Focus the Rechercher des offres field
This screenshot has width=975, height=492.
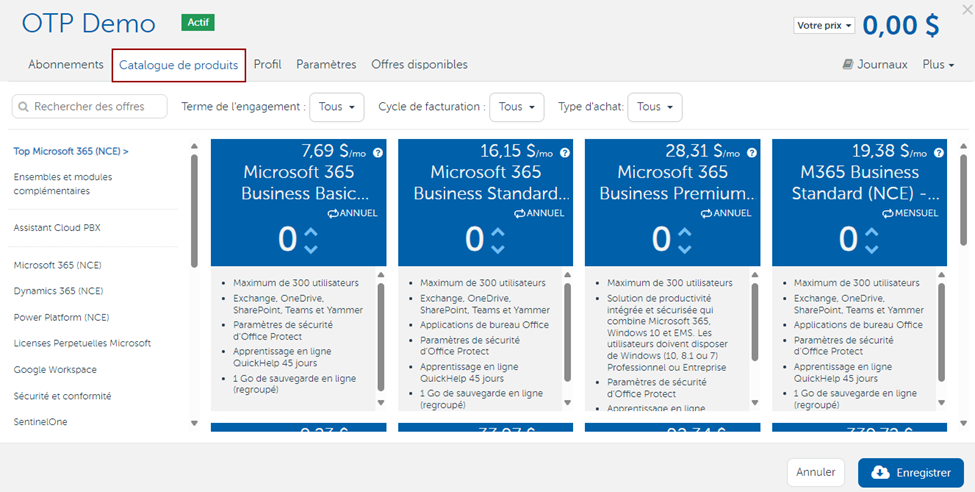90,107
